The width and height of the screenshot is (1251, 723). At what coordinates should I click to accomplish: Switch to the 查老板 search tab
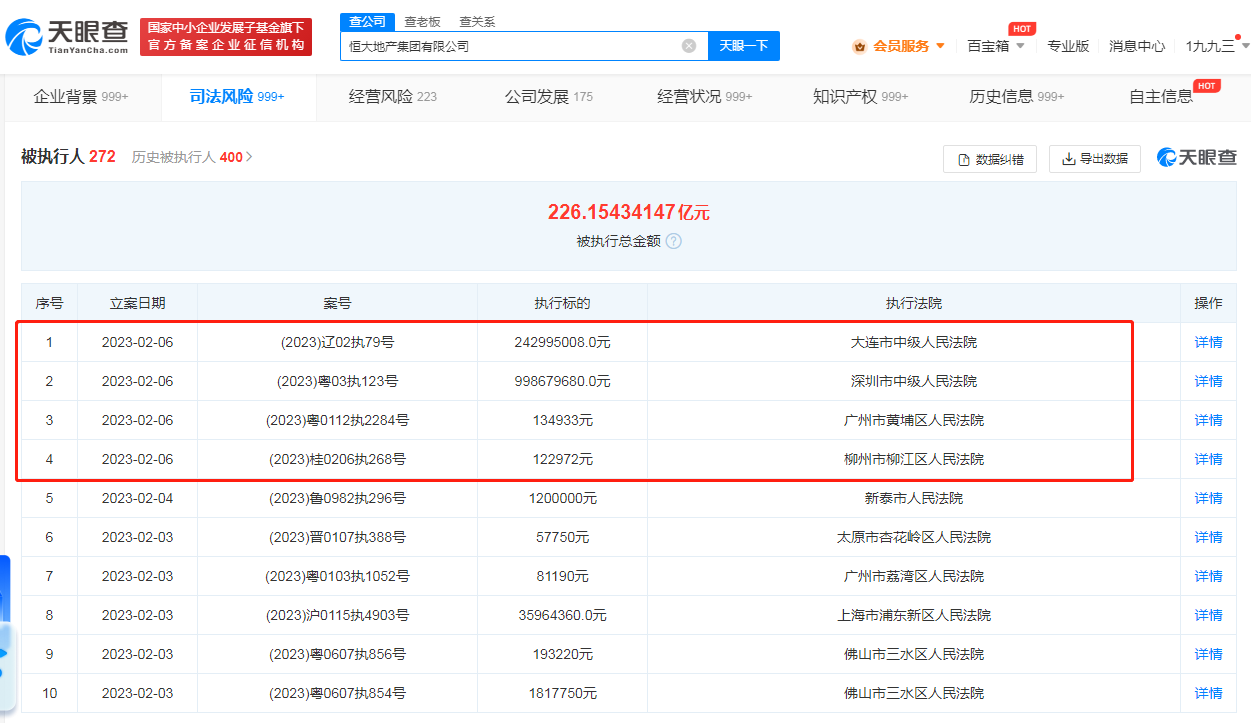(422, 21)
